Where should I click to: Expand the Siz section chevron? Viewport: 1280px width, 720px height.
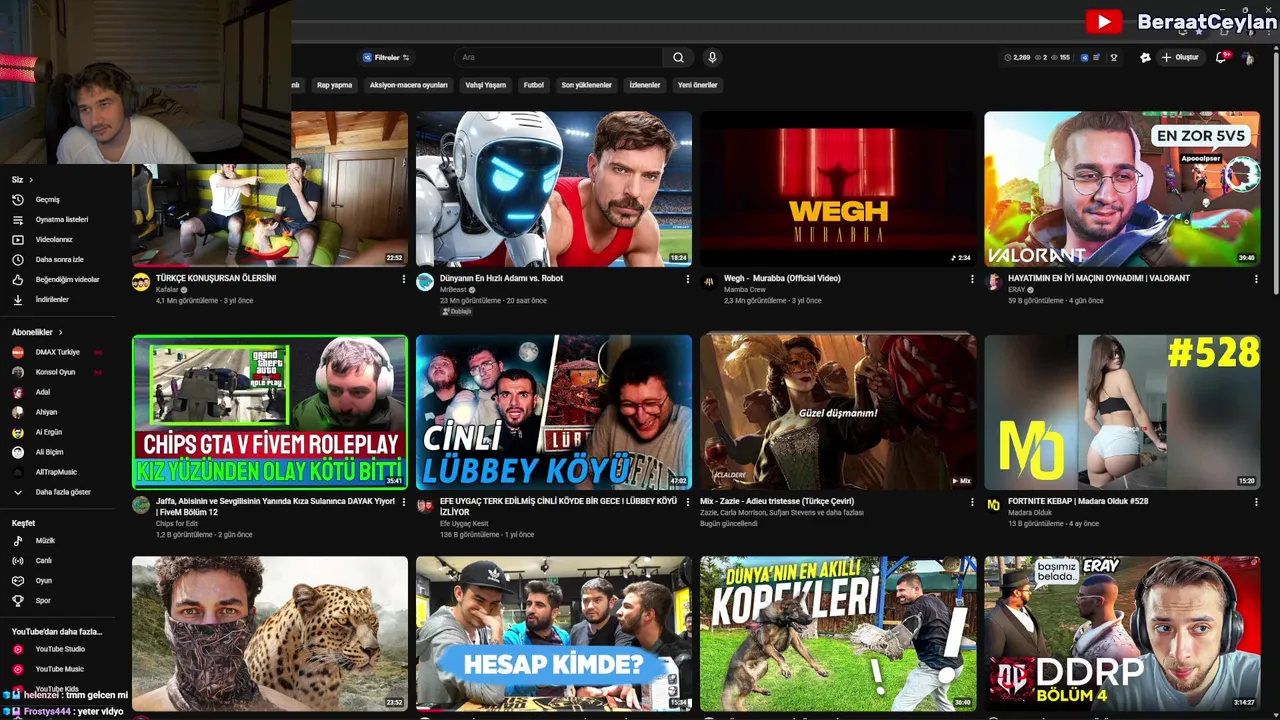point(31,180)
